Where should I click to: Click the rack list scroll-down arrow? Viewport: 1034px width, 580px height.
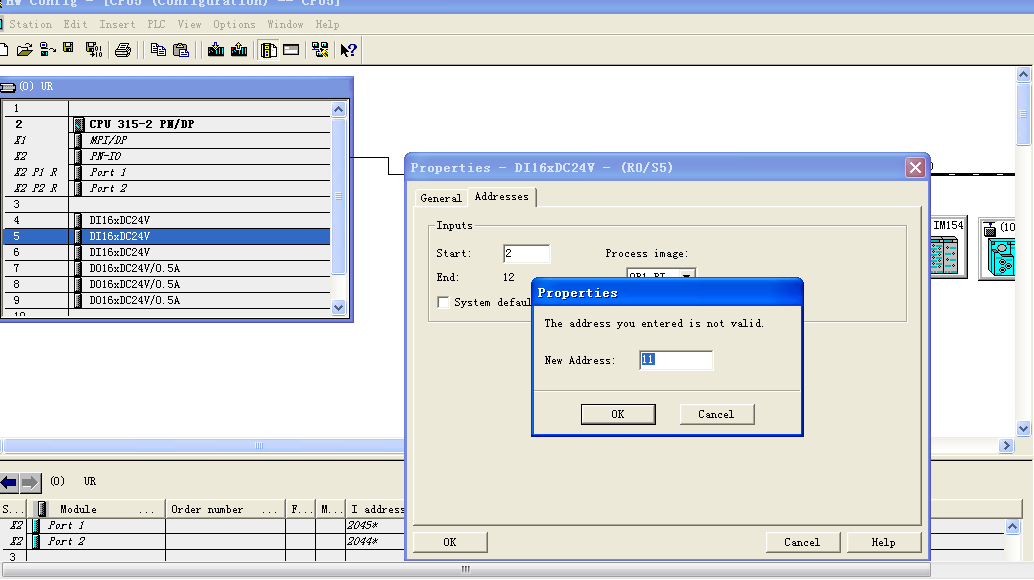[x=338, y=307]
